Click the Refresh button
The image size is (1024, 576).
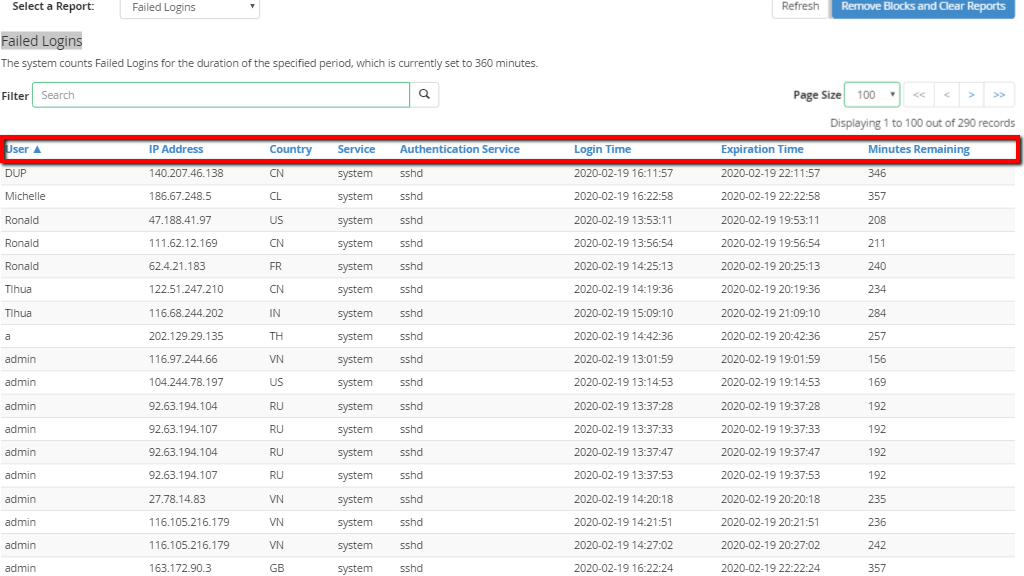point(800,7)
